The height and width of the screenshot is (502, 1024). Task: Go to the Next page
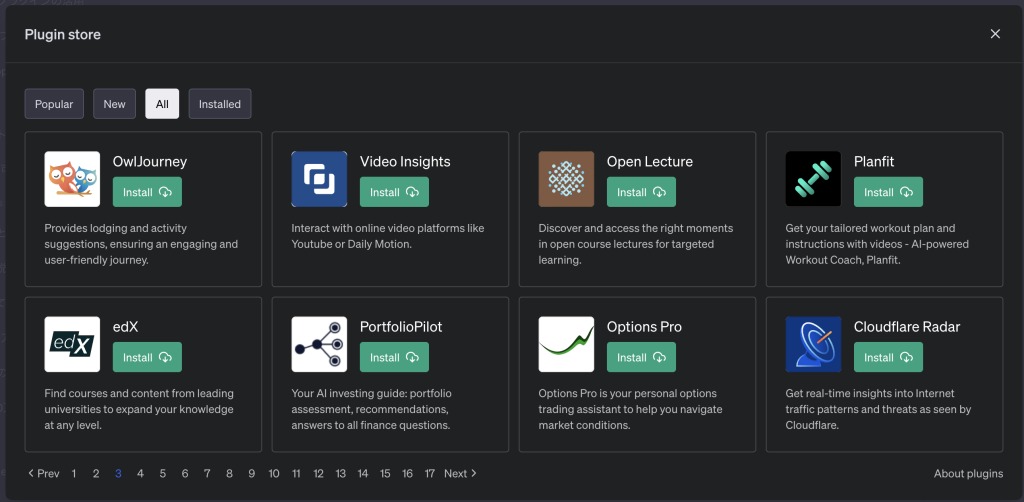tap(460, 473)
